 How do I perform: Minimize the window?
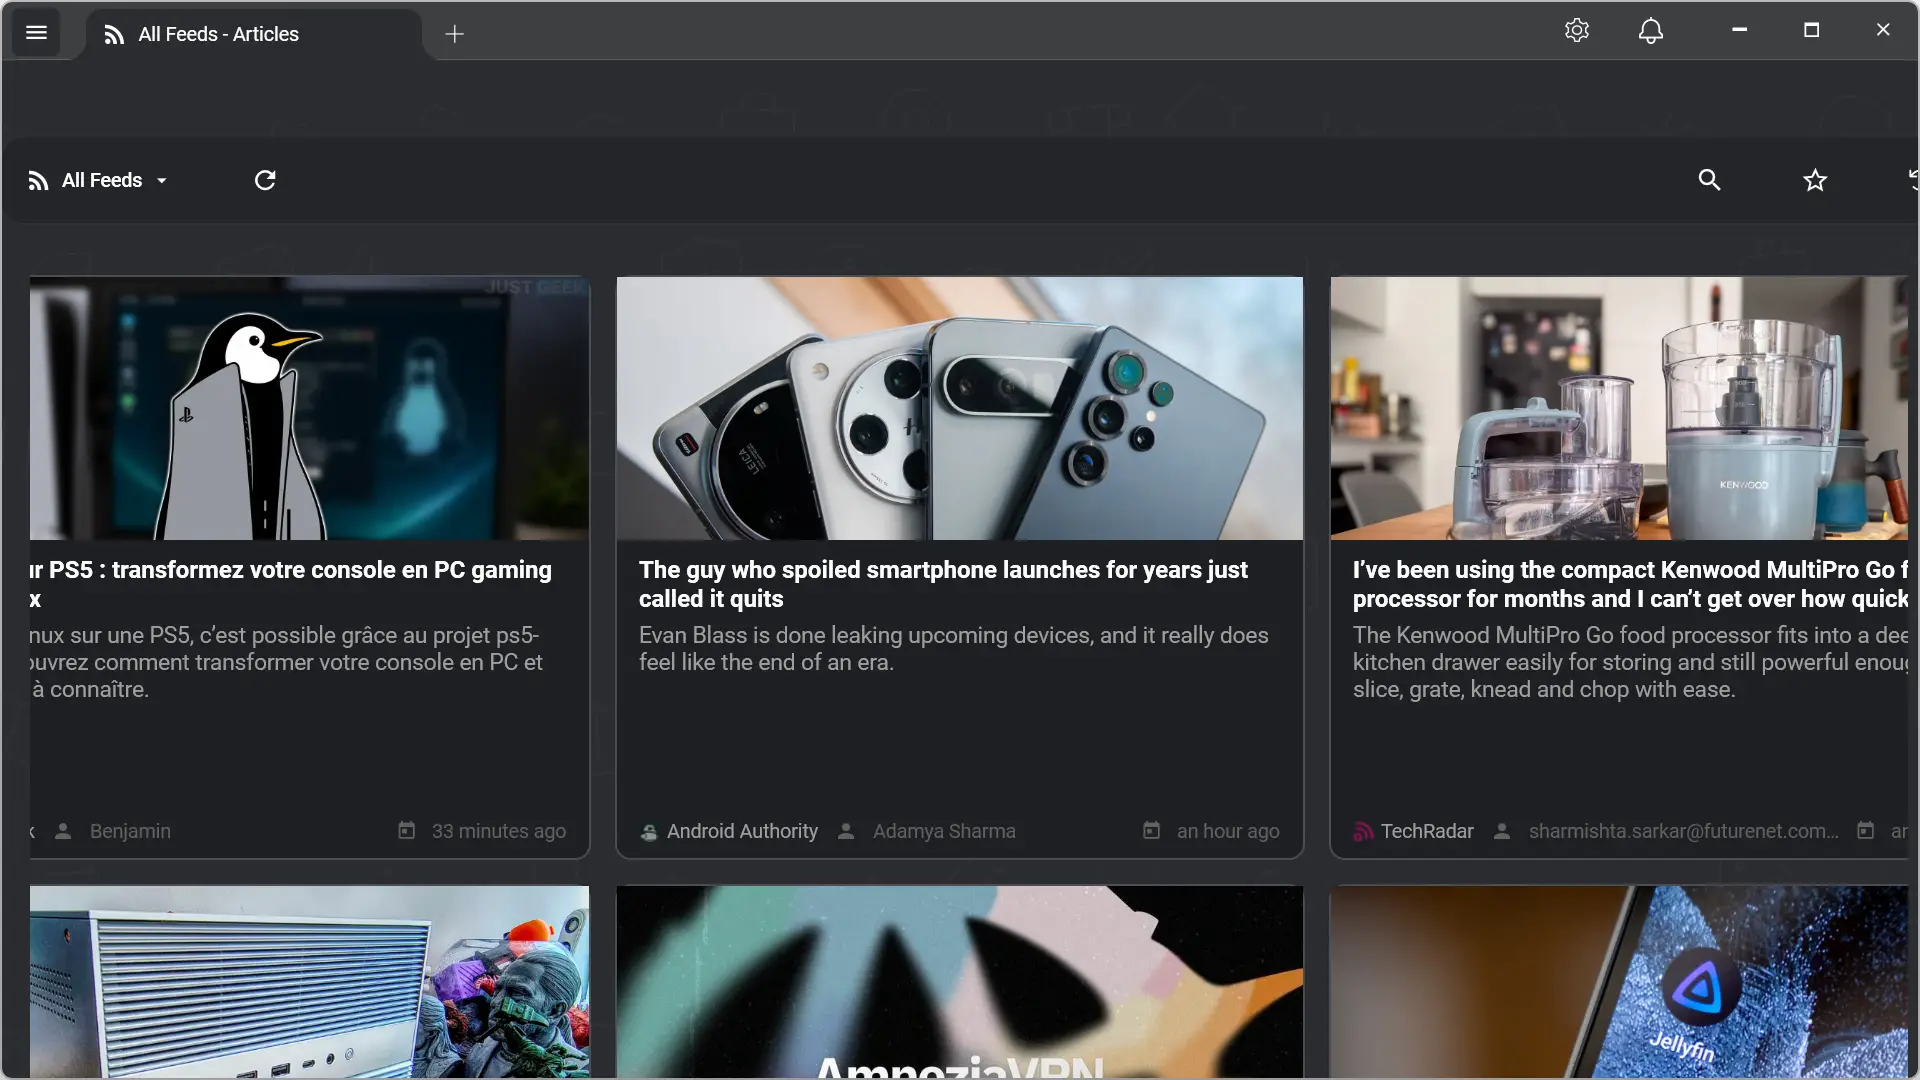[1740, 30]
